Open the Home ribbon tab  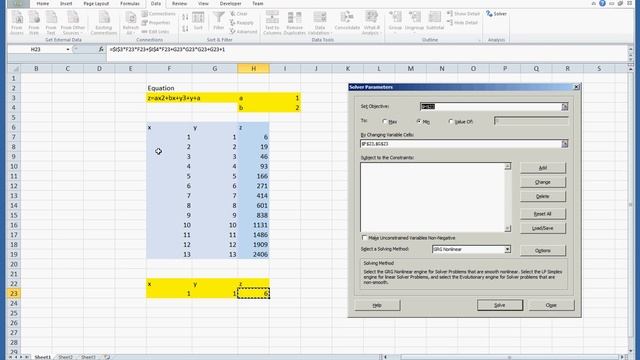(x=42, y=4)
